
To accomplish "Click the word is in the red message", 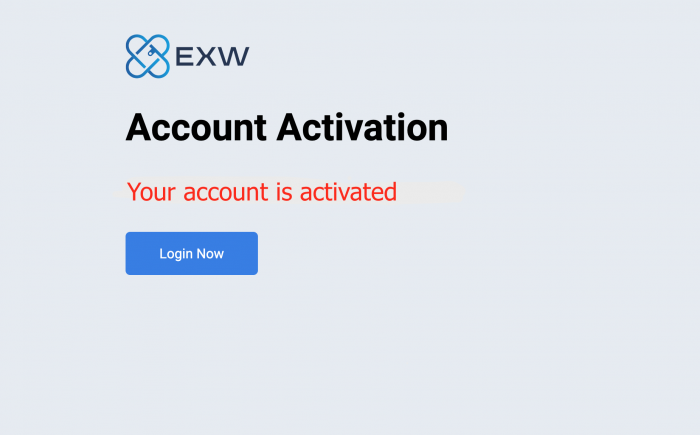I will click(284, 192).
